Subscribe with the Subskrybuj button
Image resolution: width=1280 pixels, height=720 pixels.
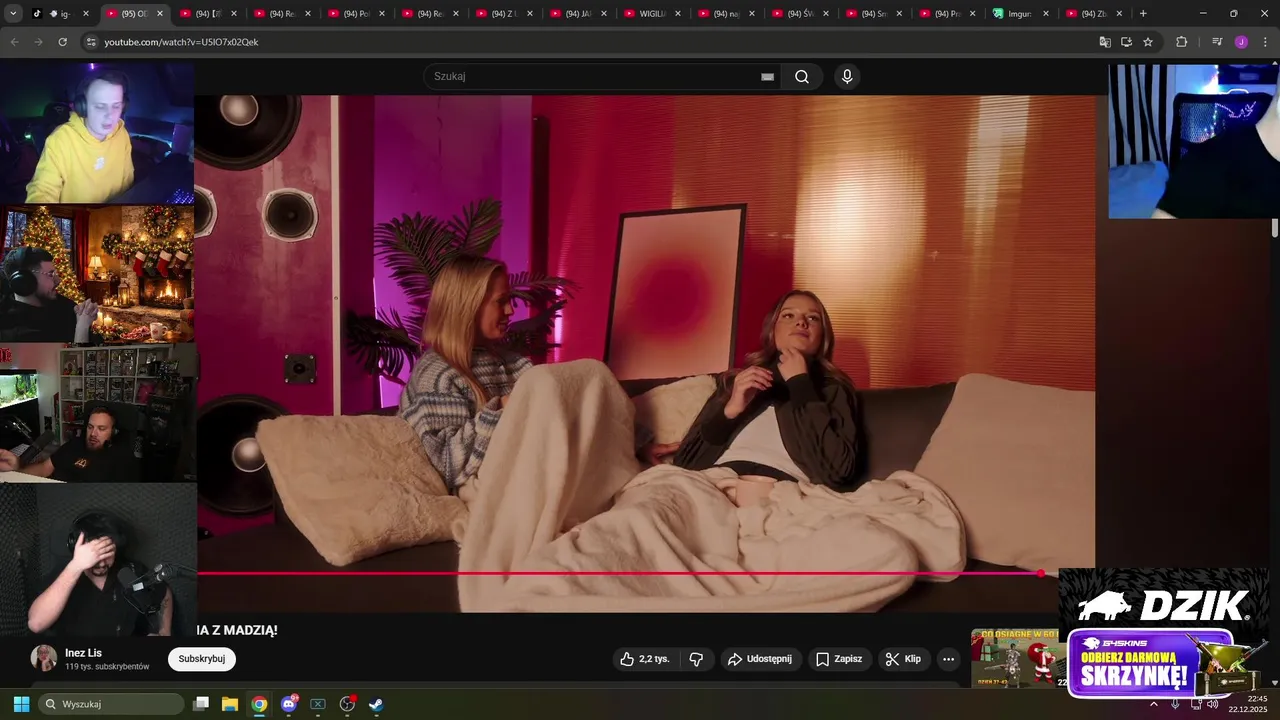[x=202, y=659]
